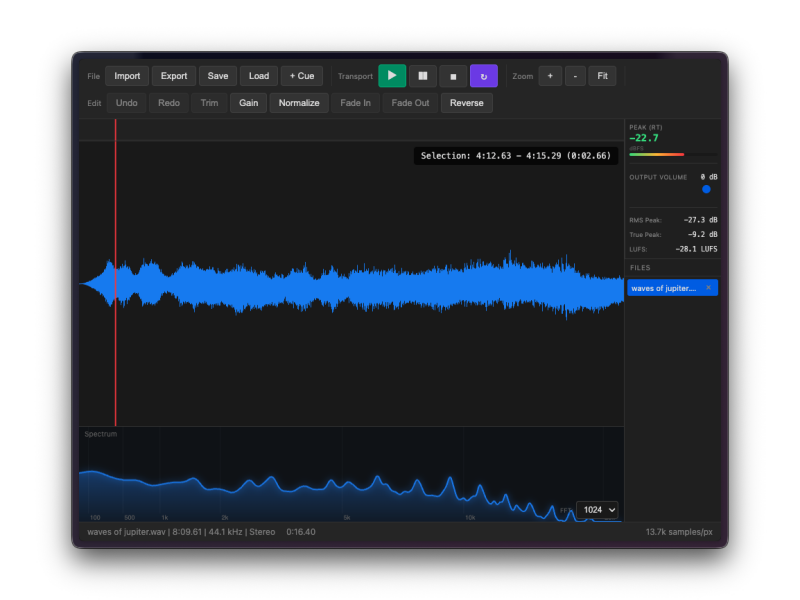Open the FFT size 1024 dropdown
The height and width of the screenshot is (600, 800).
(x=598, y=510)
